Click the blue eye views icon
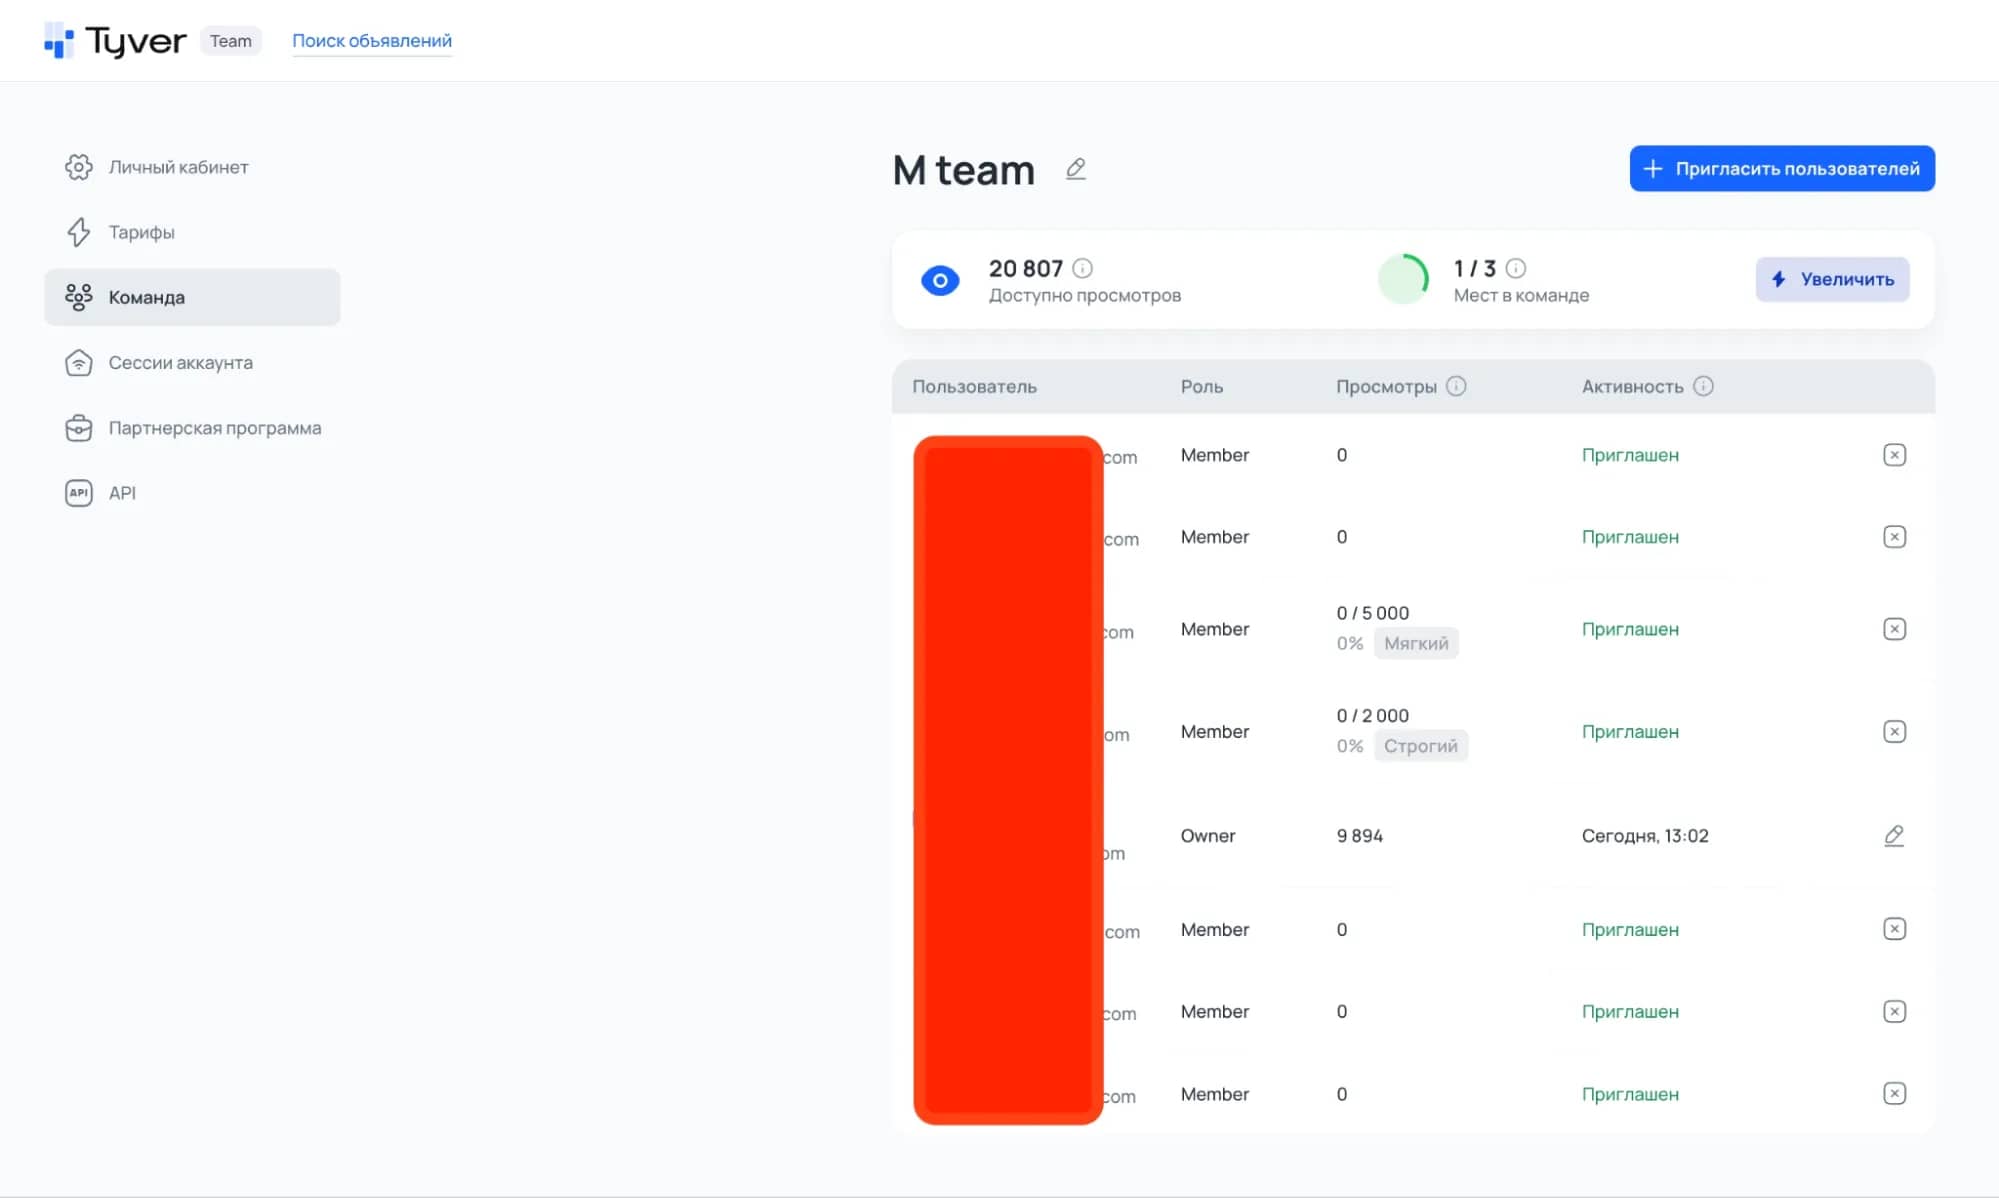Screen dimensions: 1999x1198 (x=940, y=280)
